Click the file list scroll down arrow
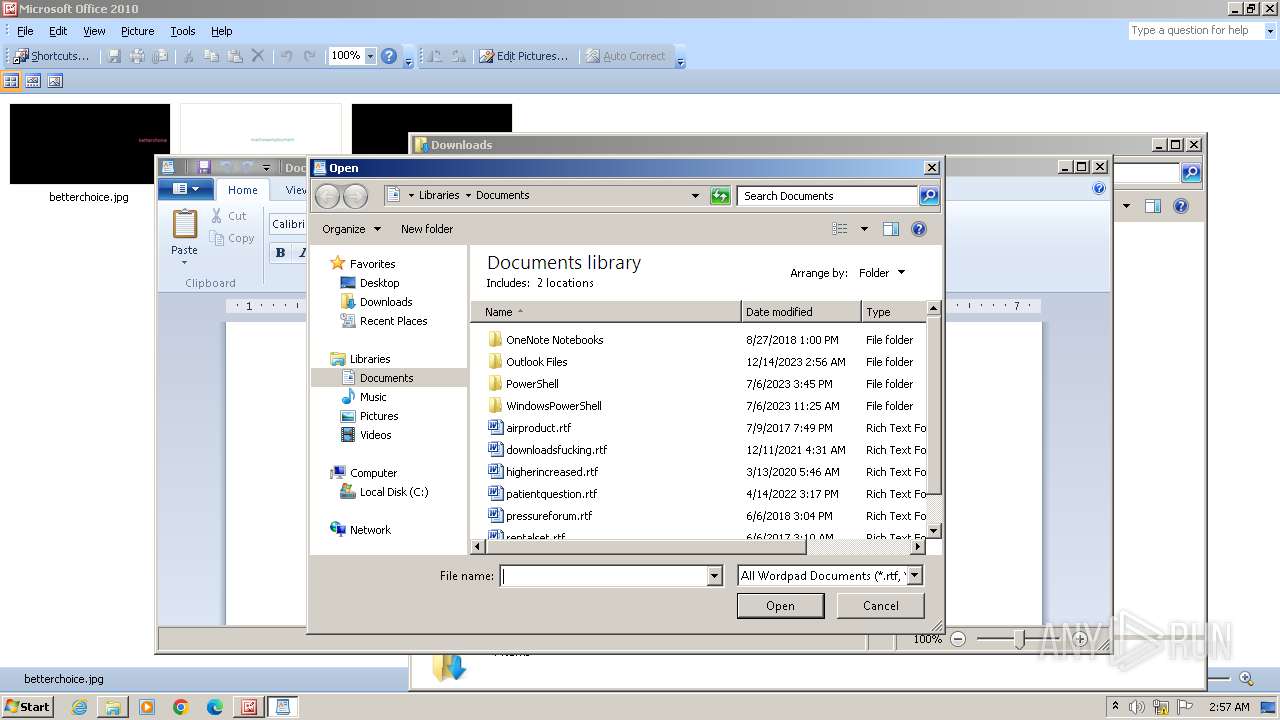 (x=934, y=531)
